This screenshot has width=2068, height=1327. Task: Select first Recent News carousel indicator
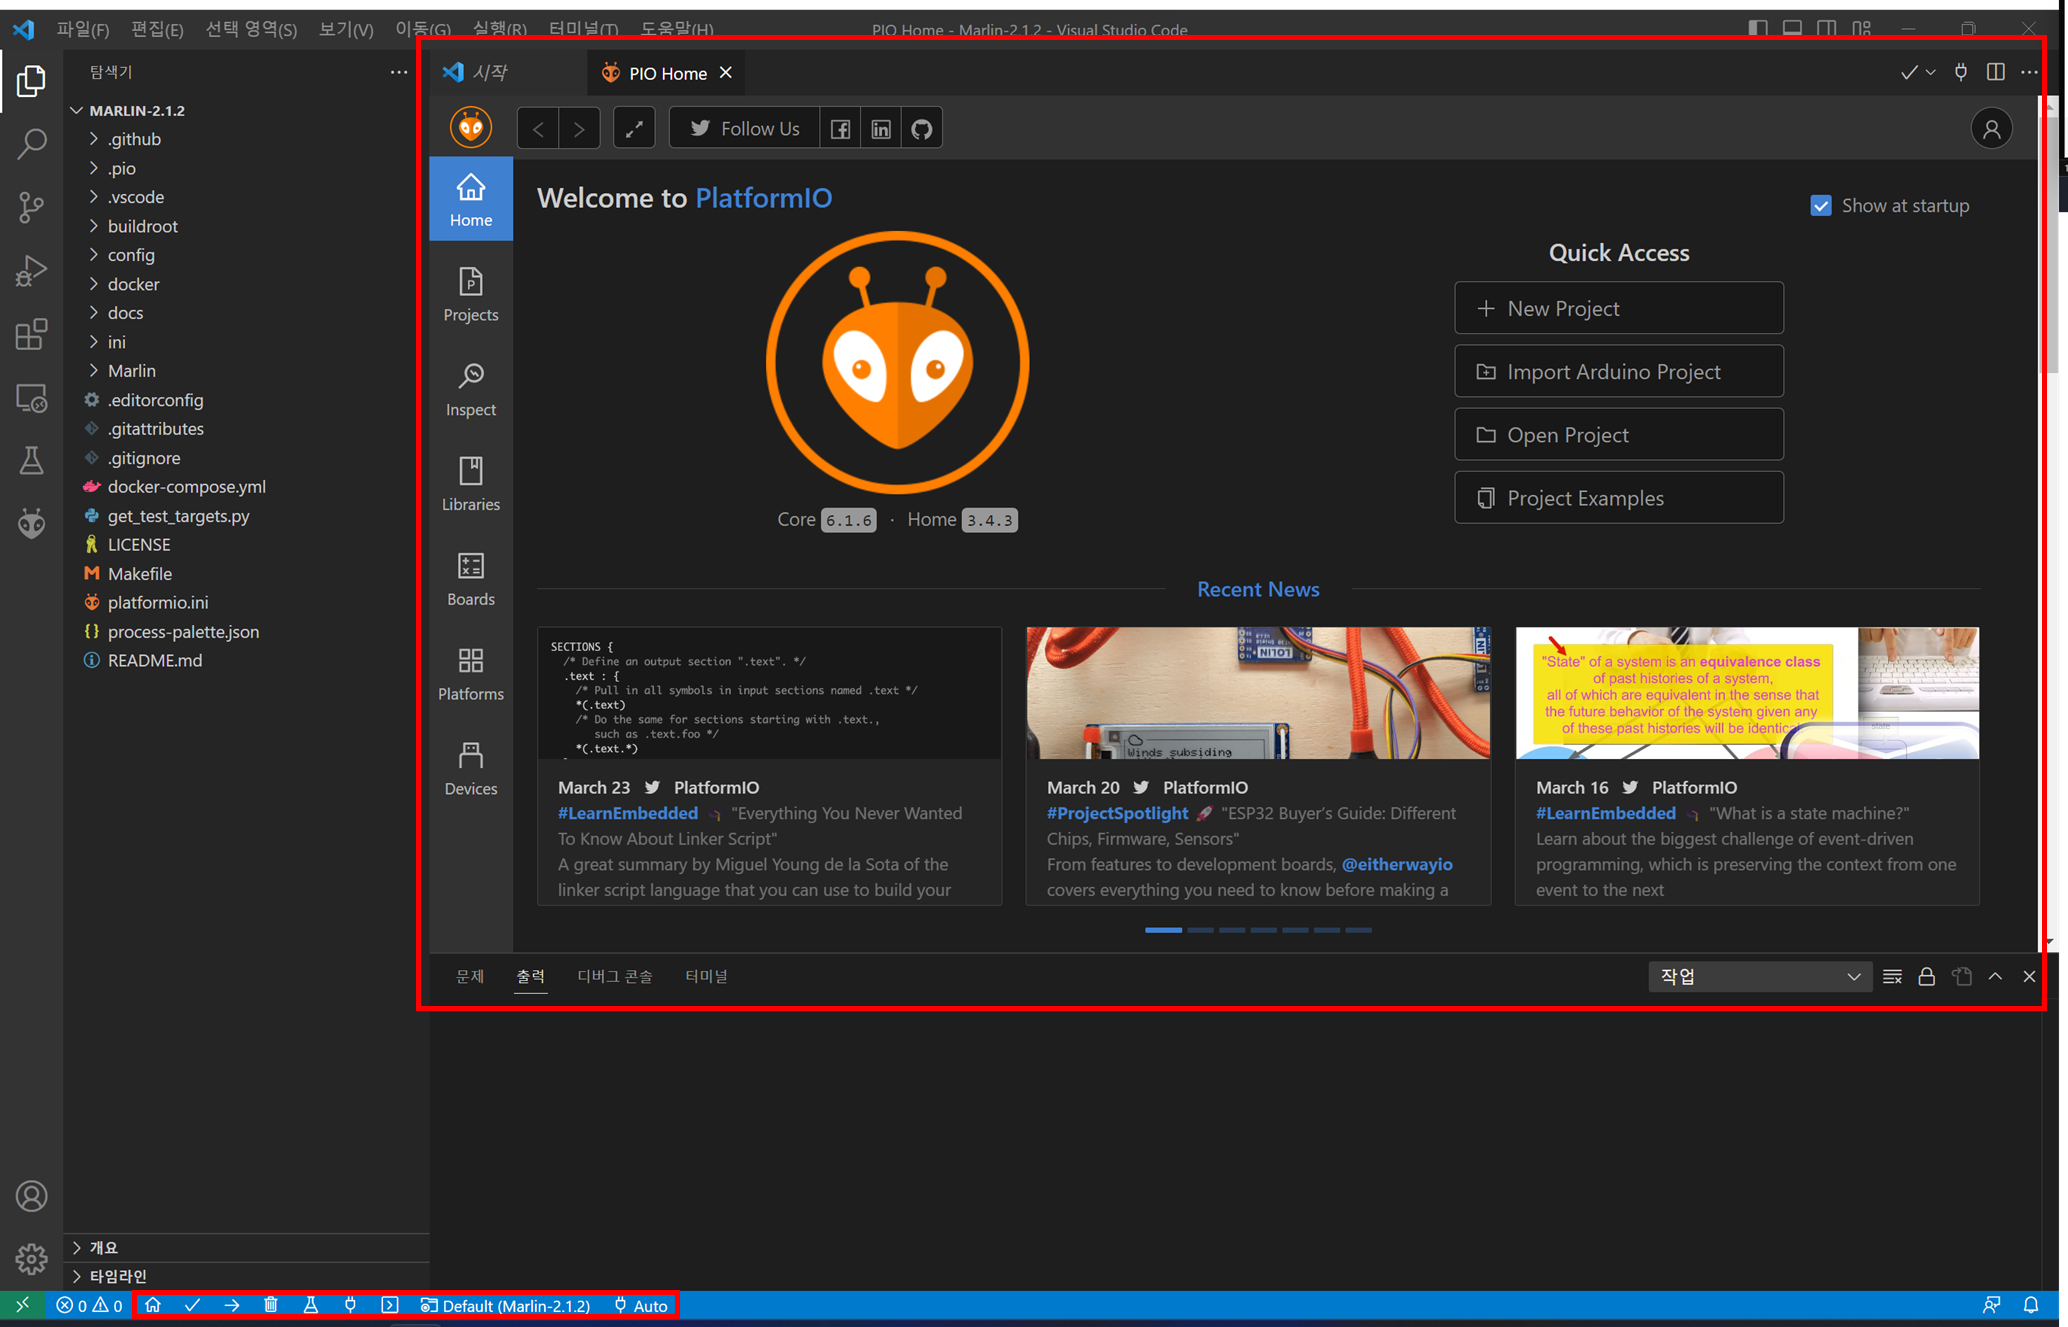click(1163, 930)
